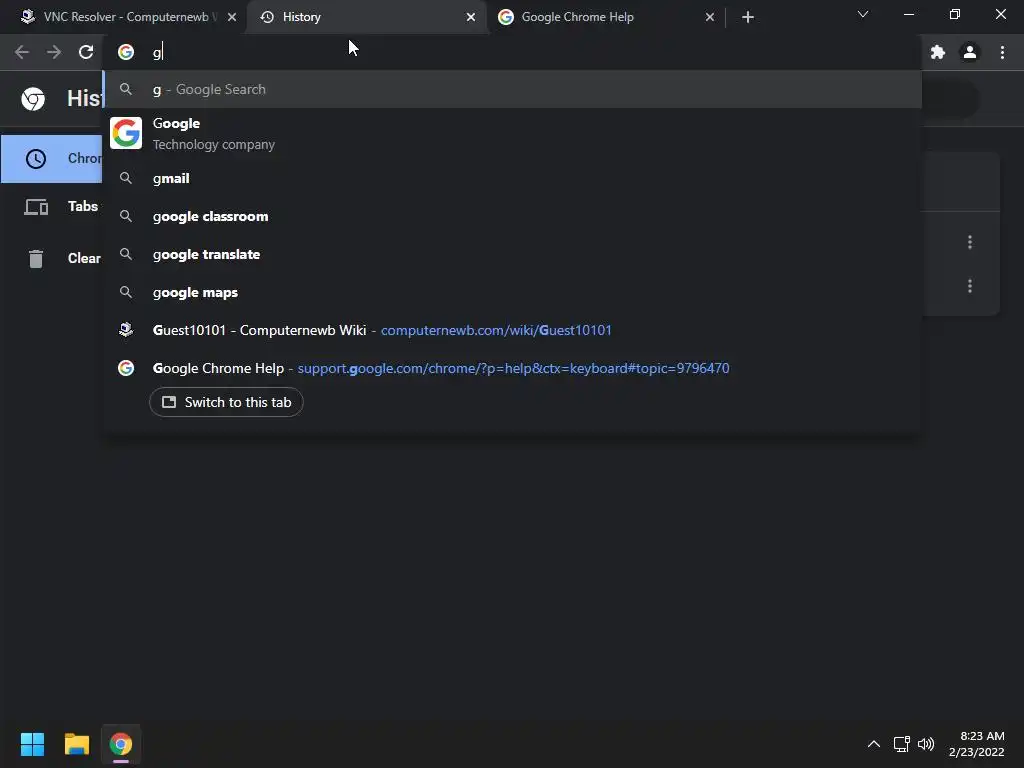Show hidden system tray icons
This screenshot has height=768, width=1024.
(874, 744)
